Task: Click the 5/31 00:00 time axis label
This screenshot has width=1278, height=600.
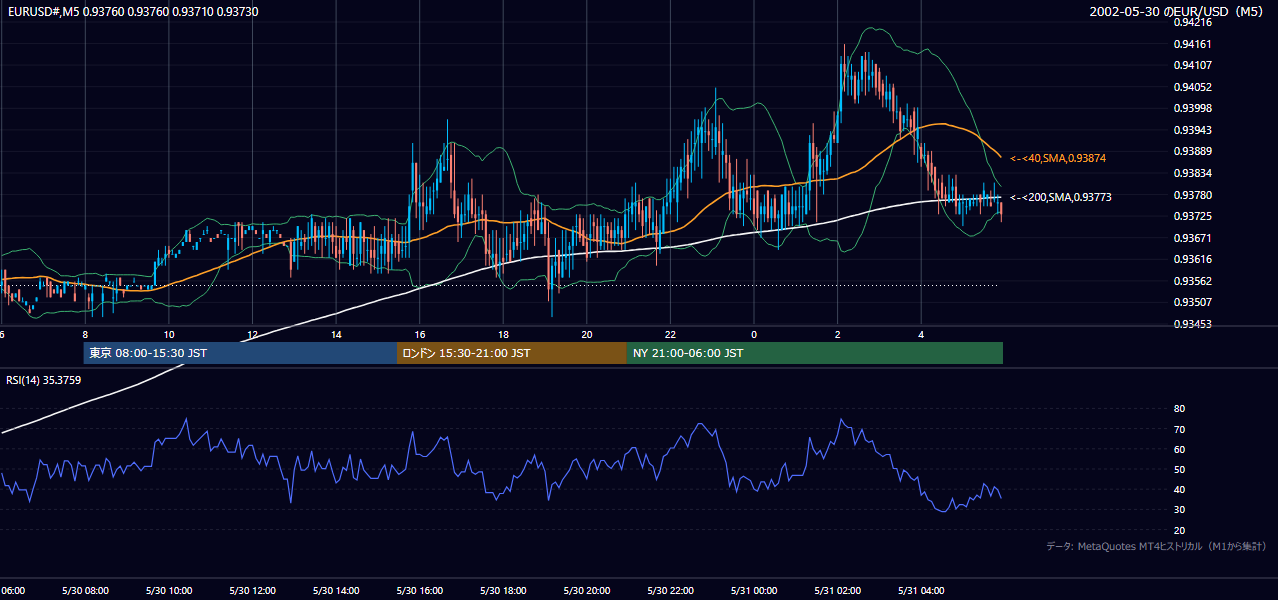Action: point(754,591)
